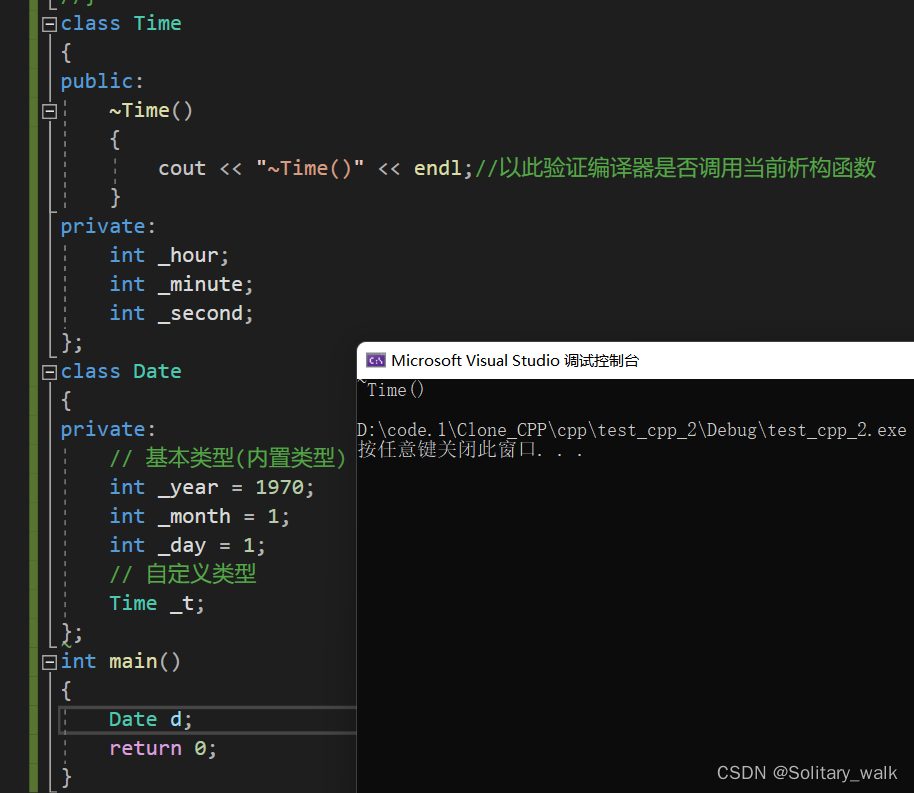Collapse the class Time block
The width and height of the screenshot is (914, 793).
(x=50, y=24)
